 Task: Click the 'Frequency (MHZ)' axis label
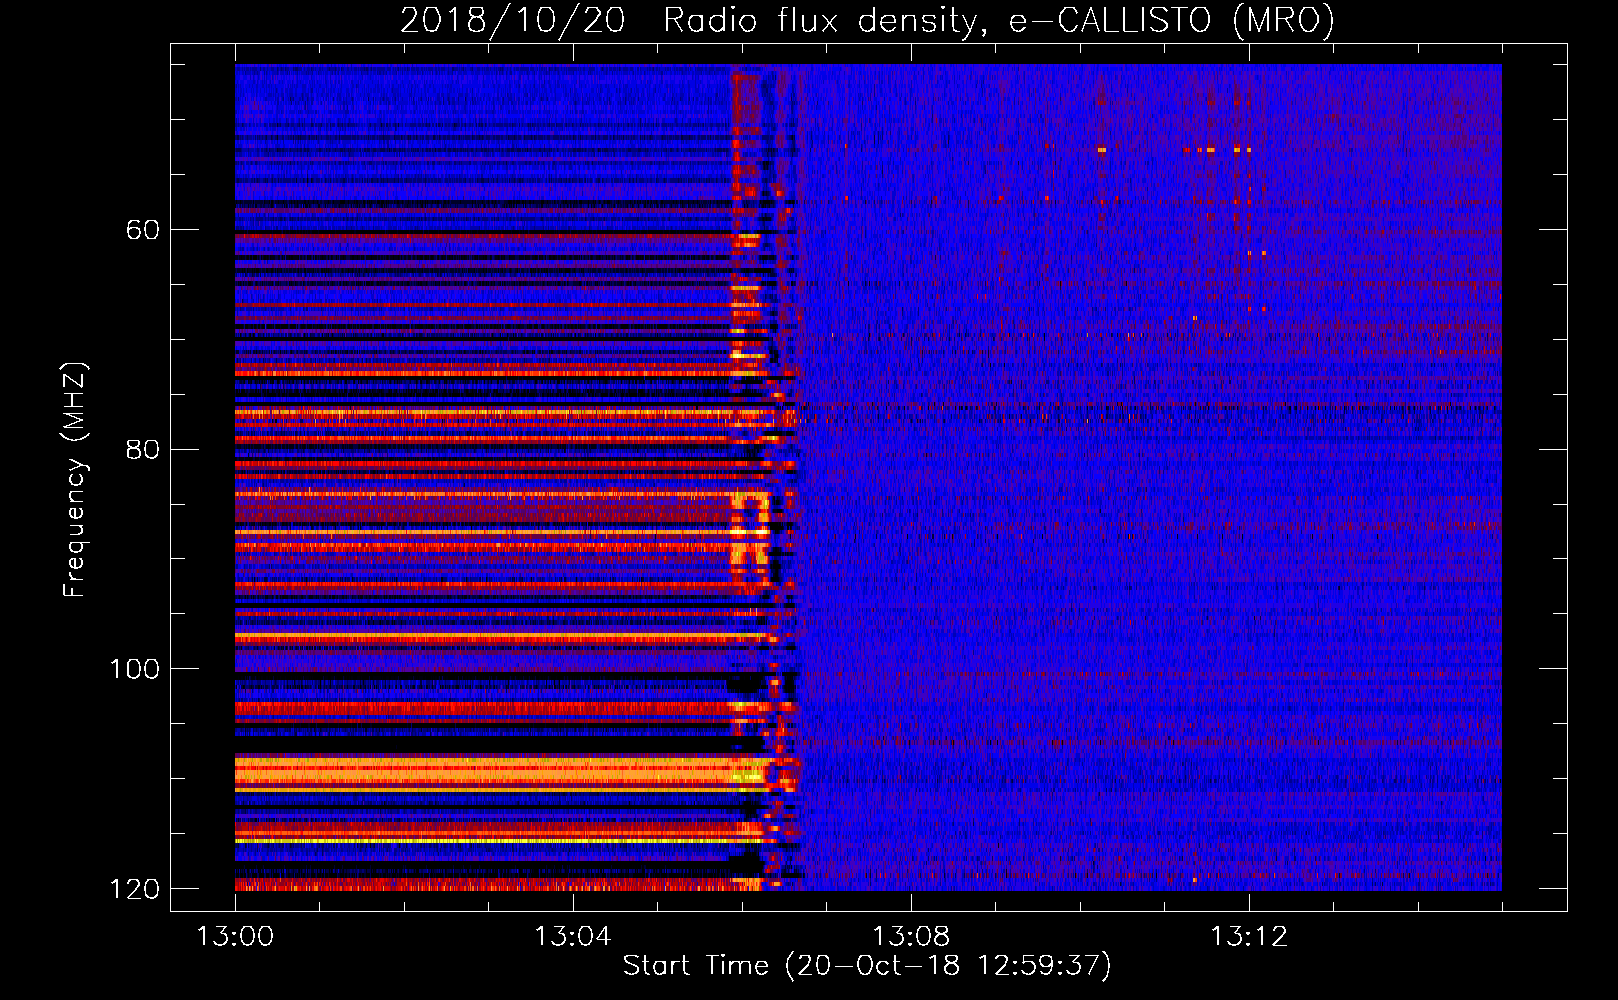(75, 480)
